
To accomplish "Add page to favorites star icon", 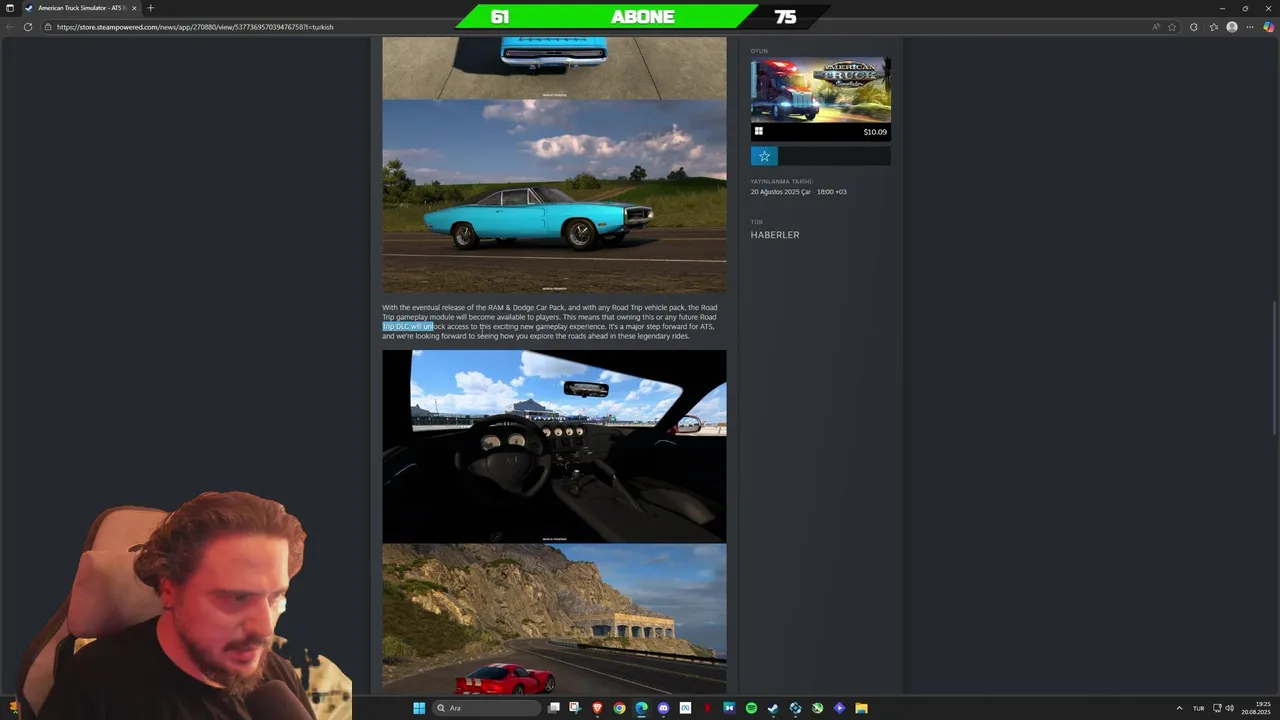I will pyautogui.click(x=1172, y=27).
